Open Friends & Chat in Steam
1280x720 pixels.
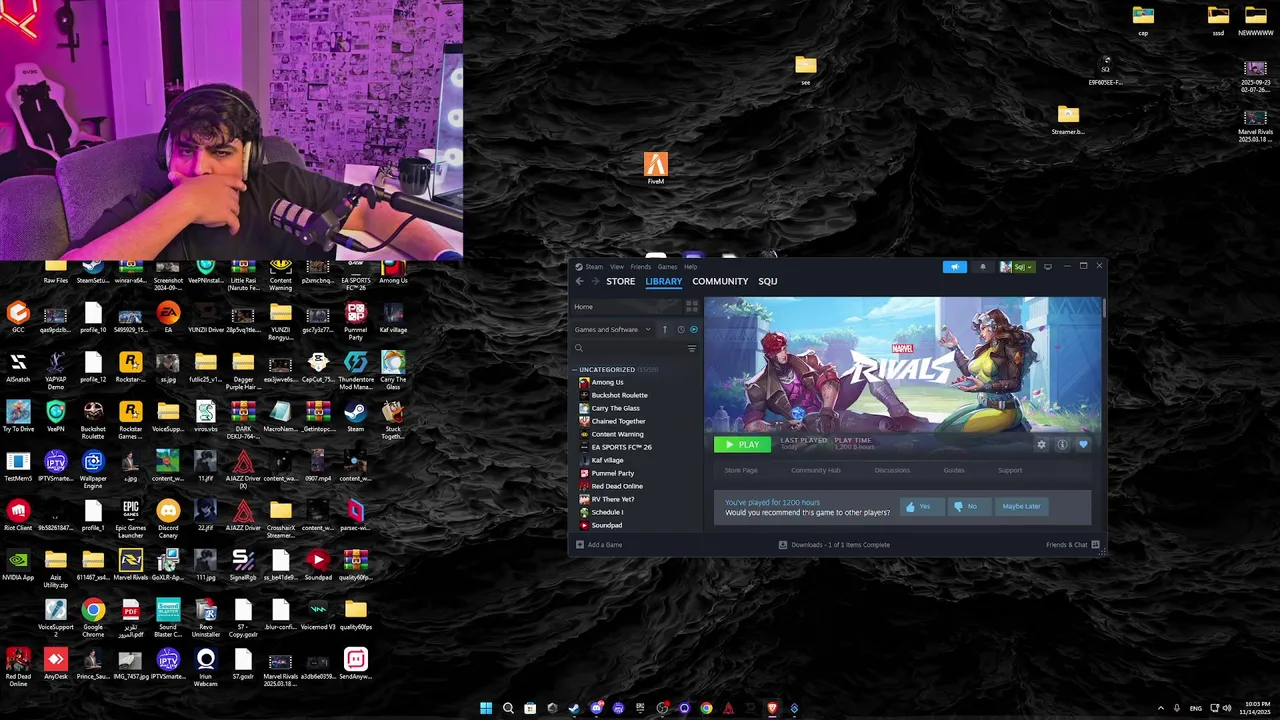click(x=1072, y=545)
